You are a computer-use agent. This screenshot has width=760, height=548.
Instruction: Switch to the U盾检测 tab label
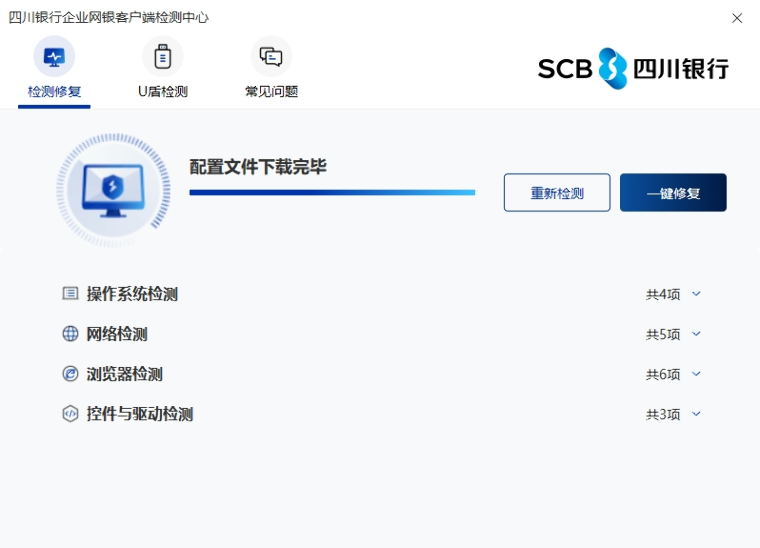pos(163,92)
